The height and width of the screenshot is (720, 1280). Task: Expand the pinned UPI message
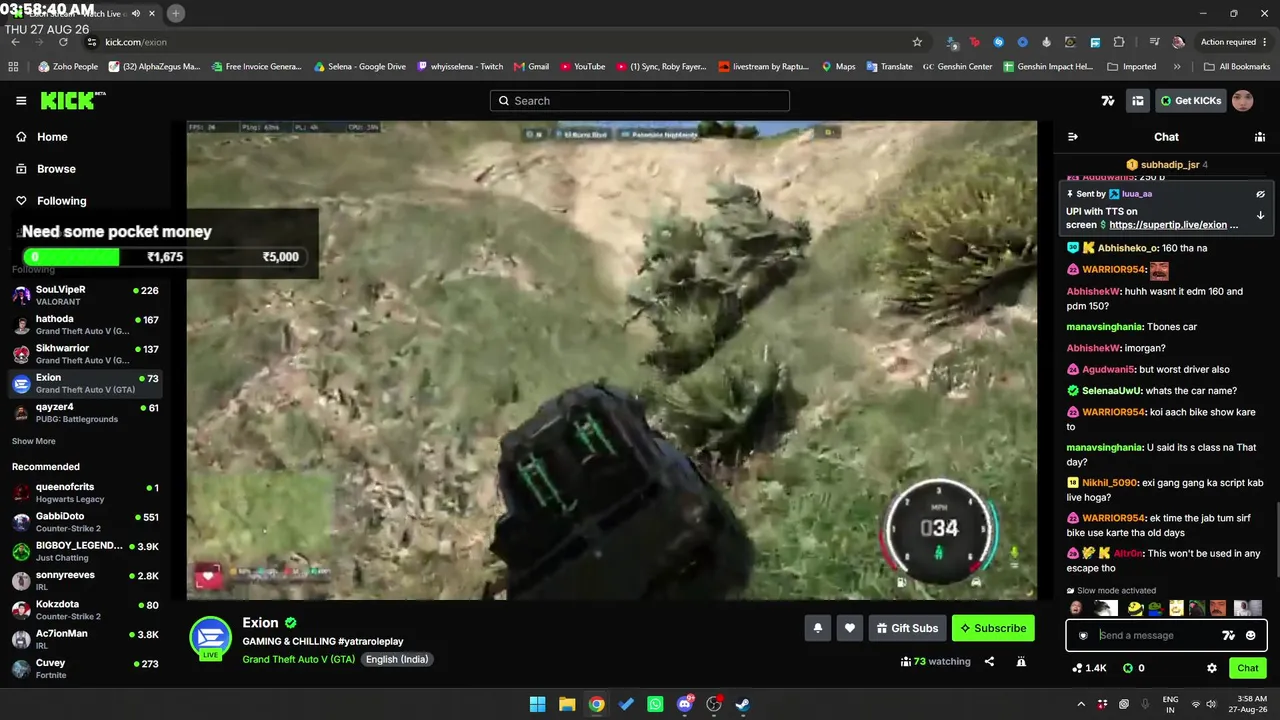click(x=1260, y=215)
